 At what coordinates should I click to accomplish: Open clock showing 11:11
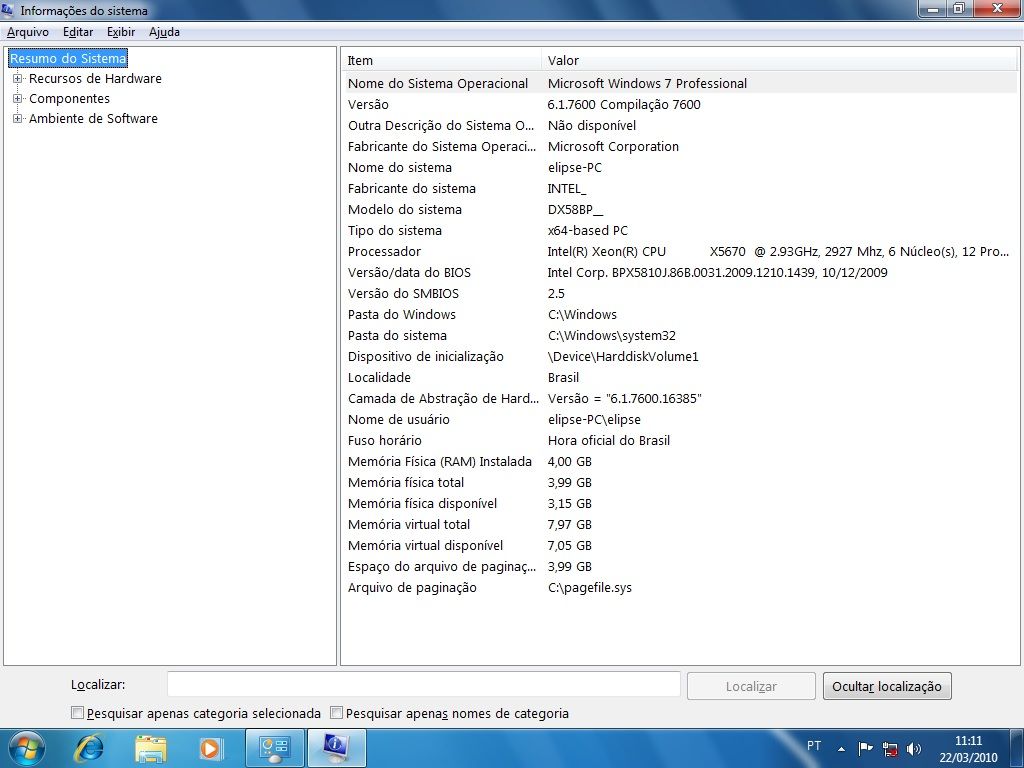[968, 749]
